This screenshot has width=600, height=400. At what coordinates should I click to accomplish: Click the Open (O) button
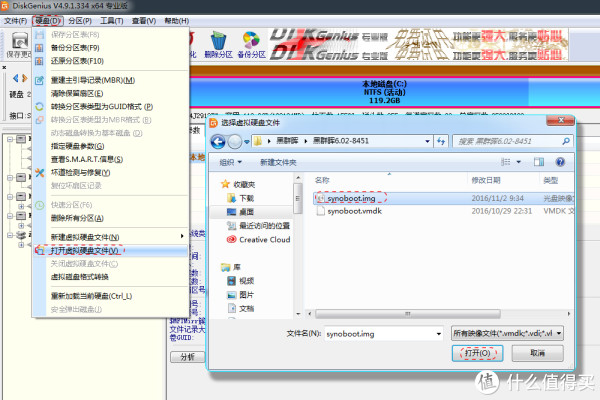coord(477,353)
